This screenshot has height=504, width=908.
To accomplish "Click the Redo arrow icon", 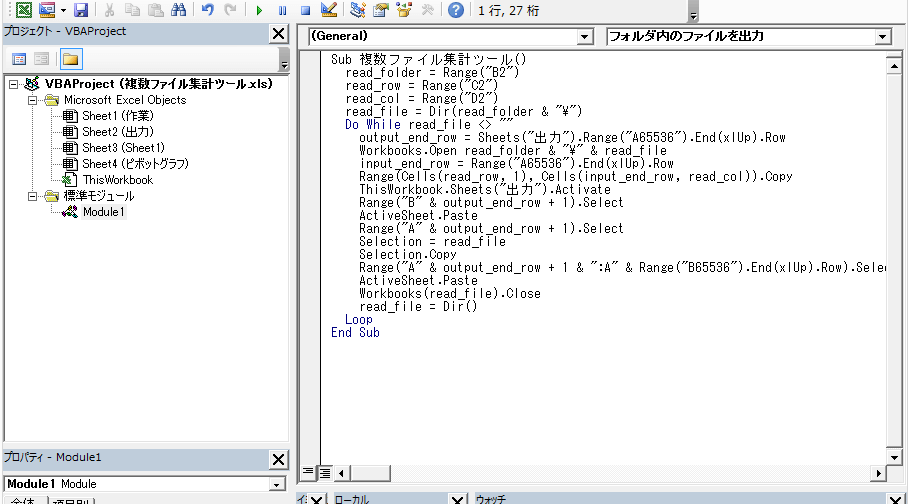I will 230,10.
